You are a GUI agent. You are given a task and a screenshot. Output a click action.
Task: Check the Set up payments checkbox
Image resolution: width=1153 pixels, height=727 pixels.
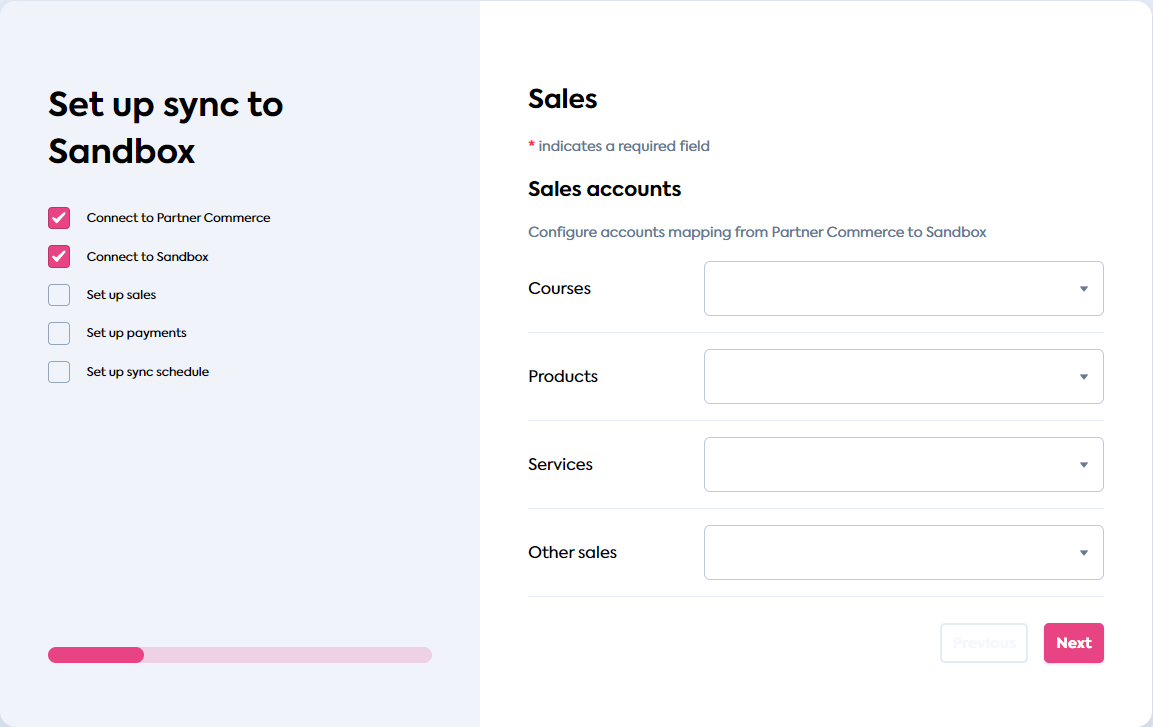click(58, 333)
